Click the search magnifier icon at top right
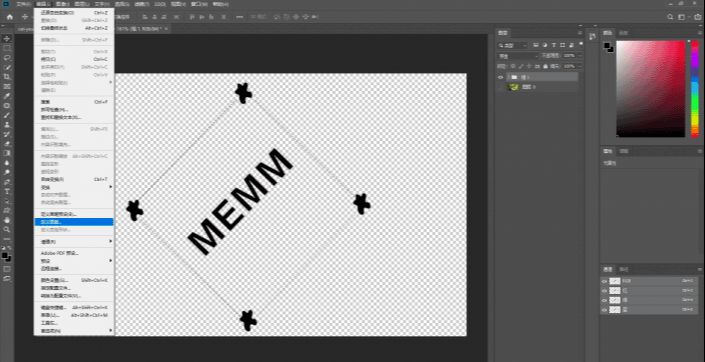 670,17
